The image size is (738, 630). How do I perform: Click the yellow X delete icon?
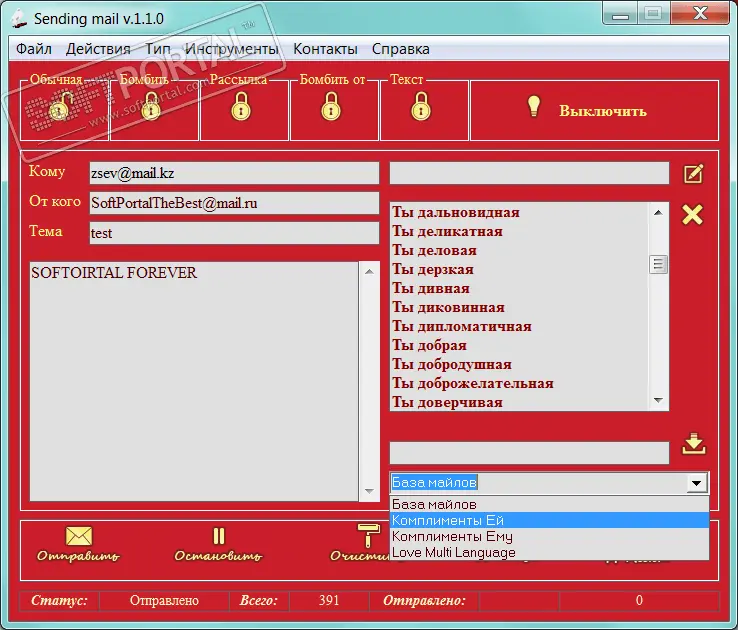tap(692, 214)
